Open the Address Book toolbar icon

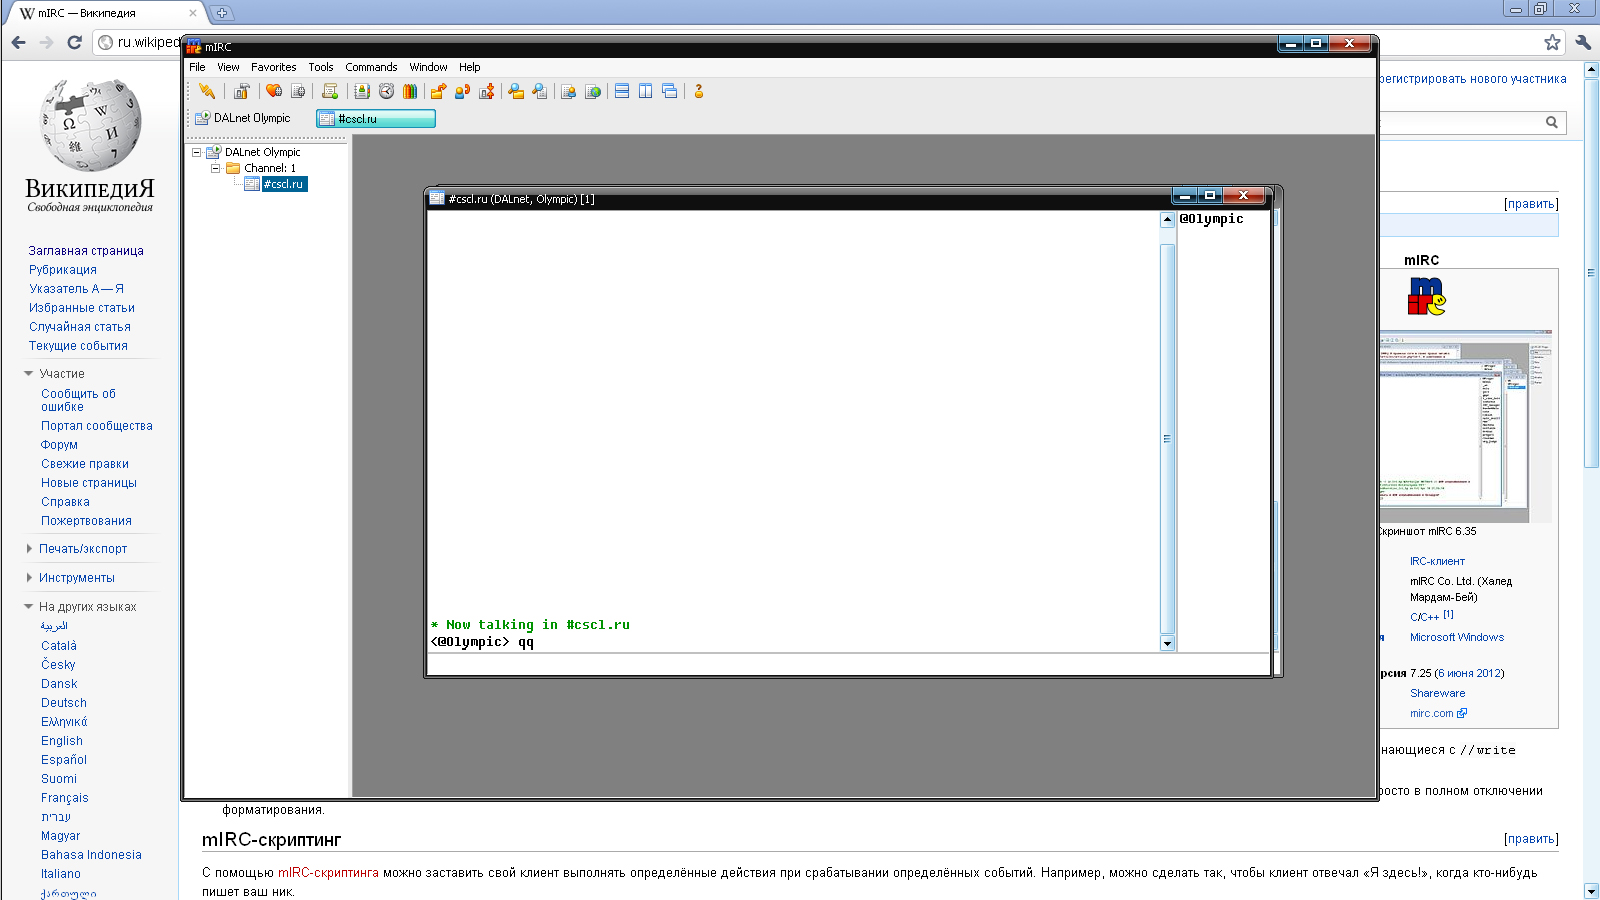coord(362,91)
